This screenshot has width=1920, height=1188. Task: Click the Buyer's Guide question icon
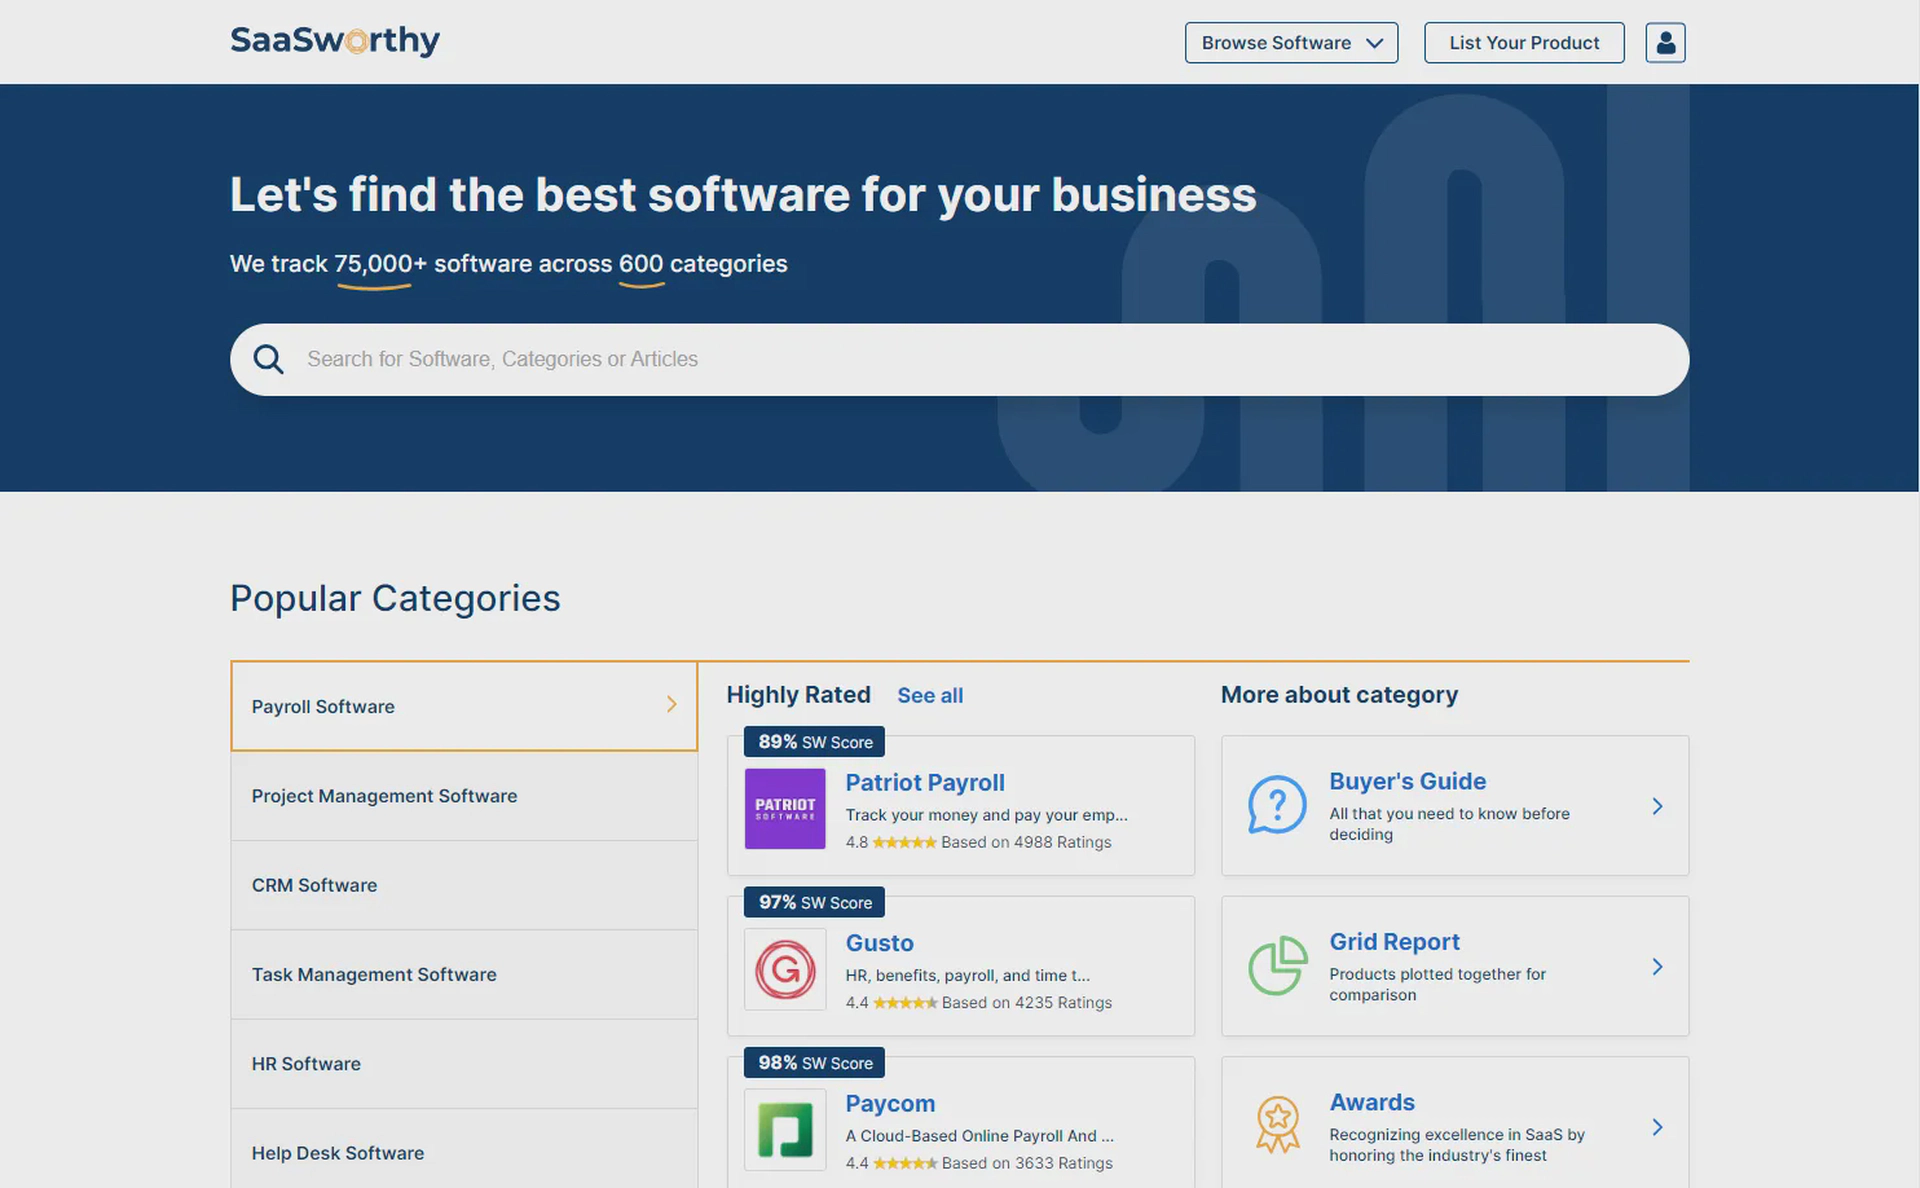click(x=1277, y=805)
